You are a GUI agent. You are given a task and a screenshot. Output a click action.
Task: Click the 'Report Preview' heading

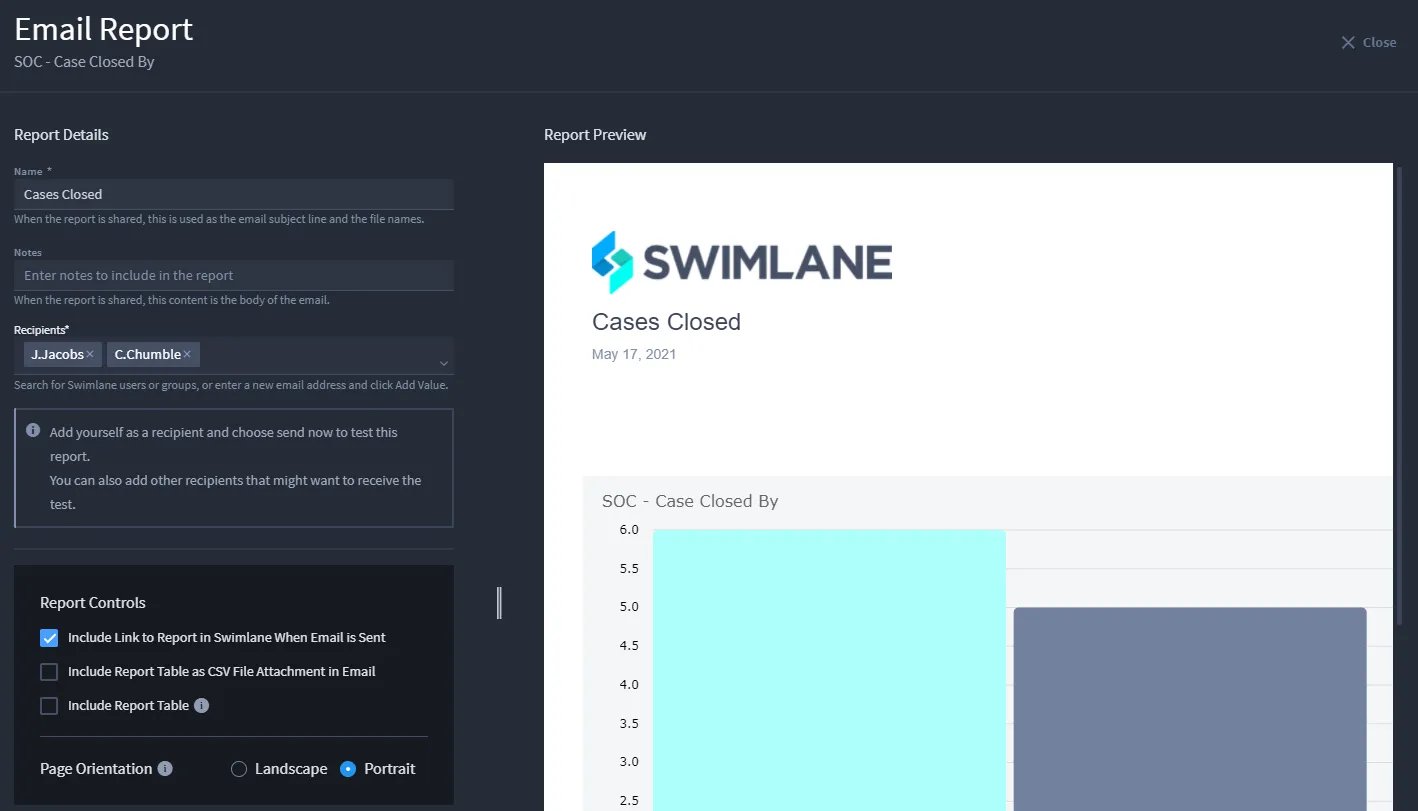pyautogui.click(x=595, y=135)
